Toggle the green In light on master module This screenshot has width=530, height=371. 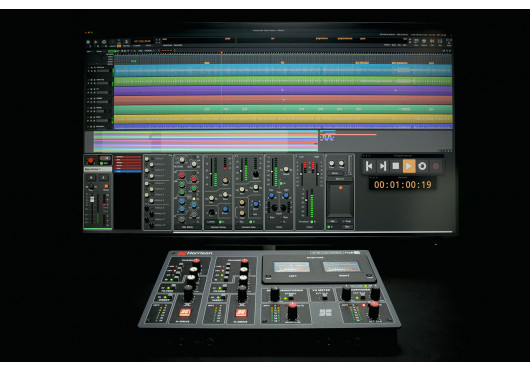[312, 222]
